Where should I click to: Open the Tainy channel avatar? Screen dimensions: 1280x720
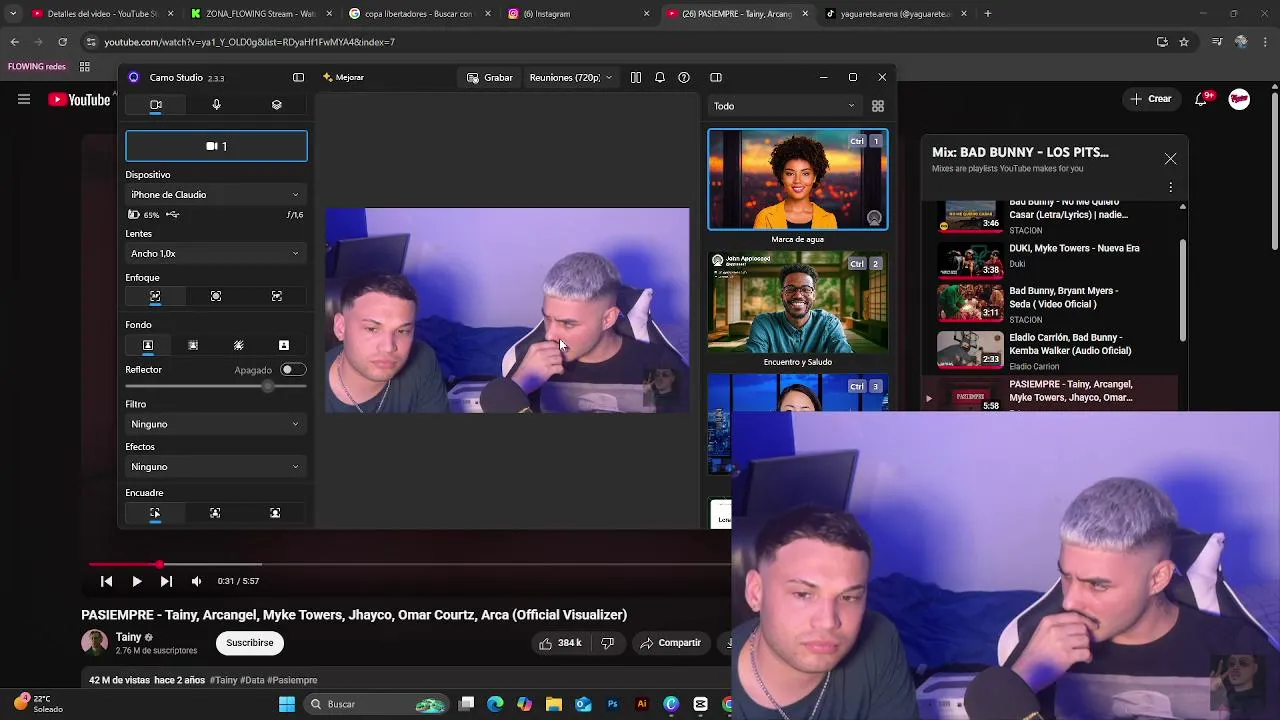94,642
